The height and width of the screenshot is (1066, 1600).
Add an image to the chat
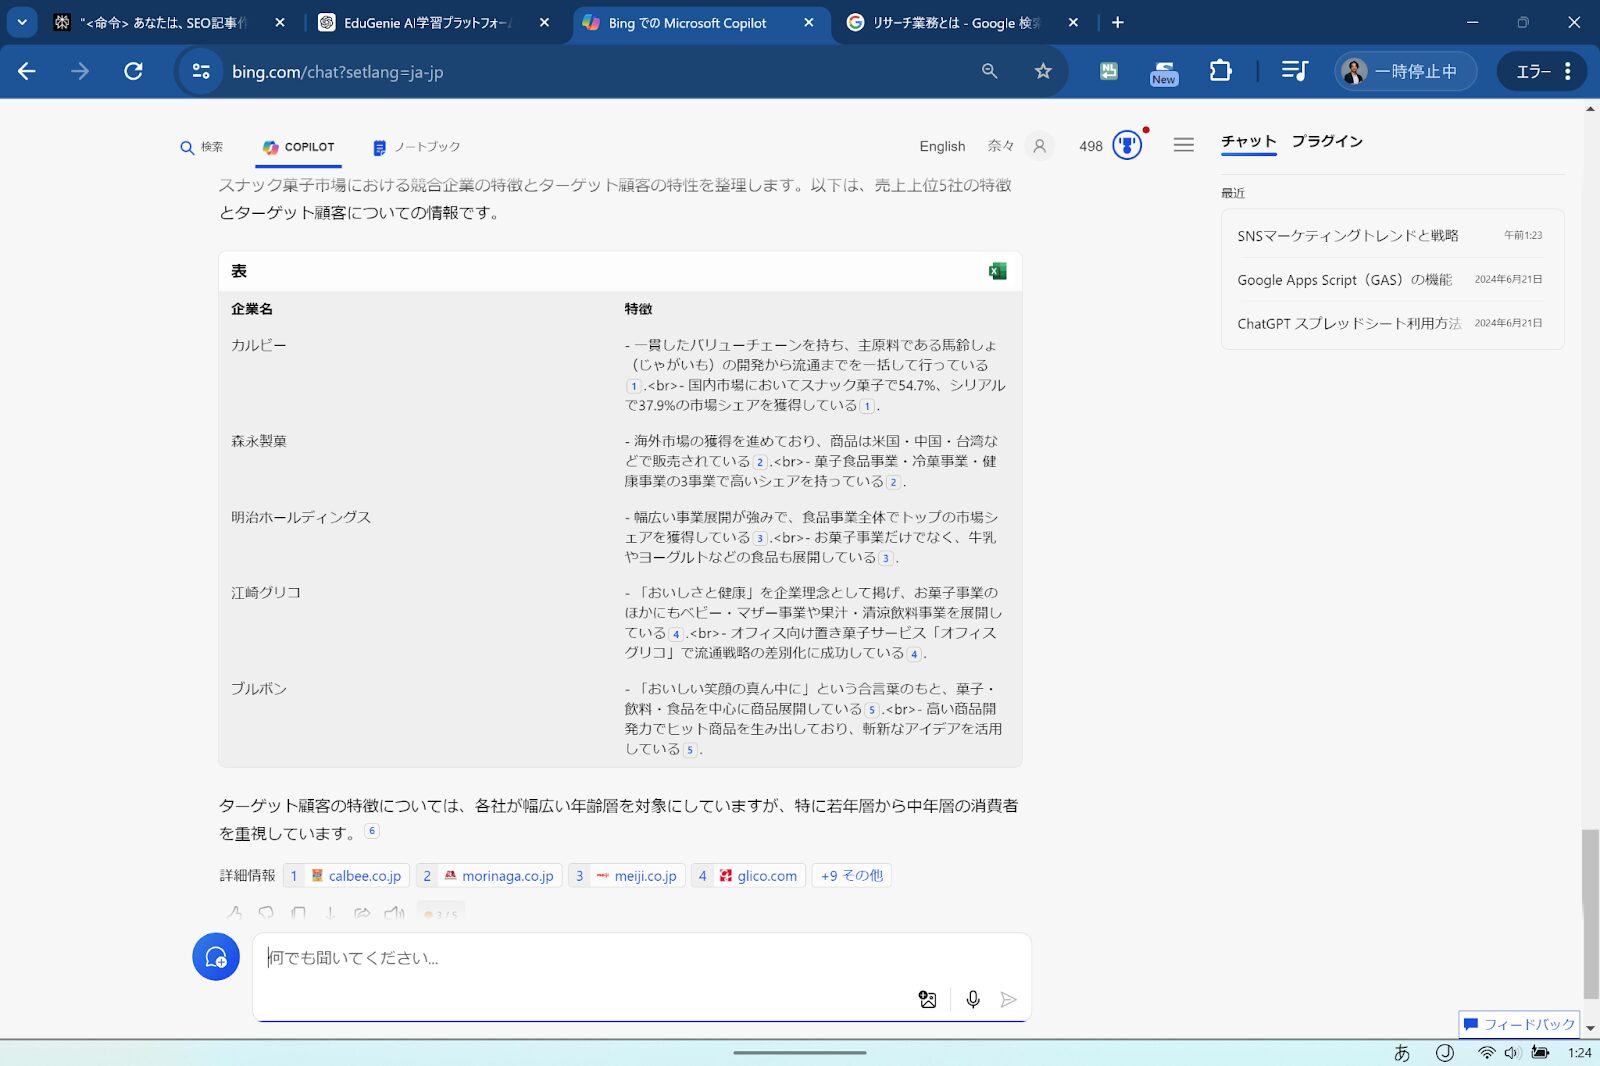[927, 999]
